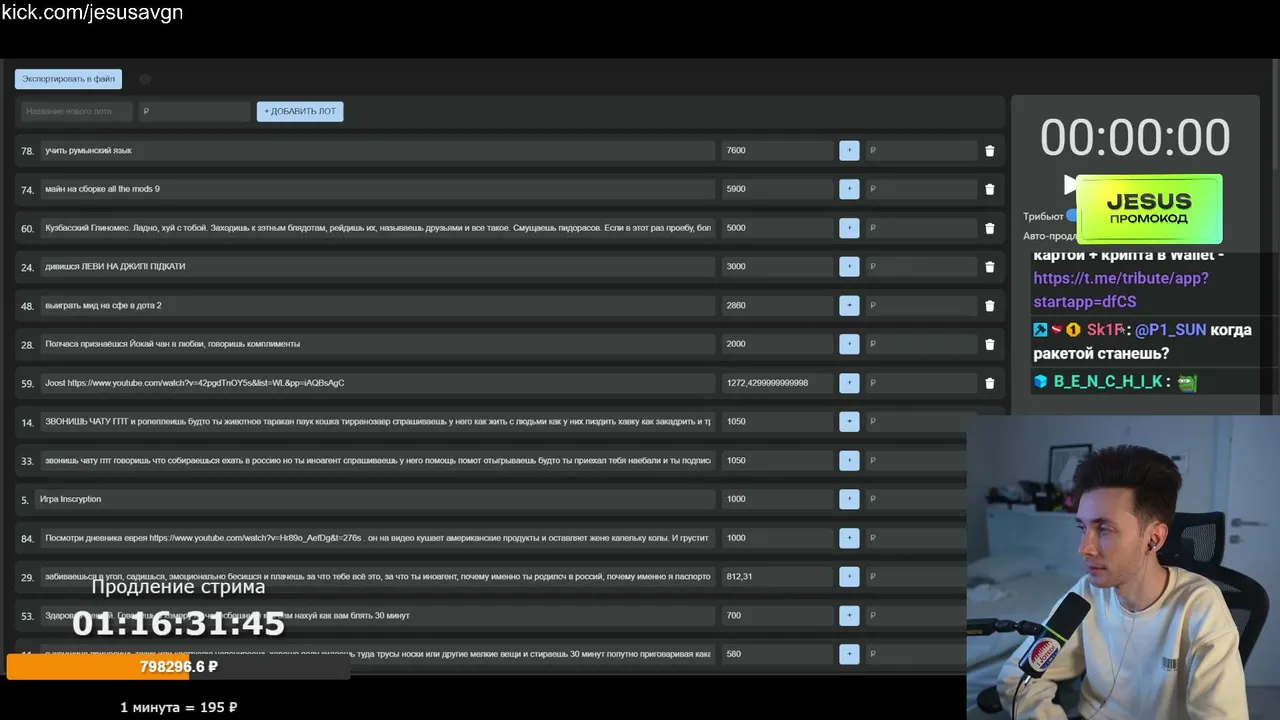
Task: Click the B_E_N_C_H_I_K username in chat
Action: [x=1108, y=382]
